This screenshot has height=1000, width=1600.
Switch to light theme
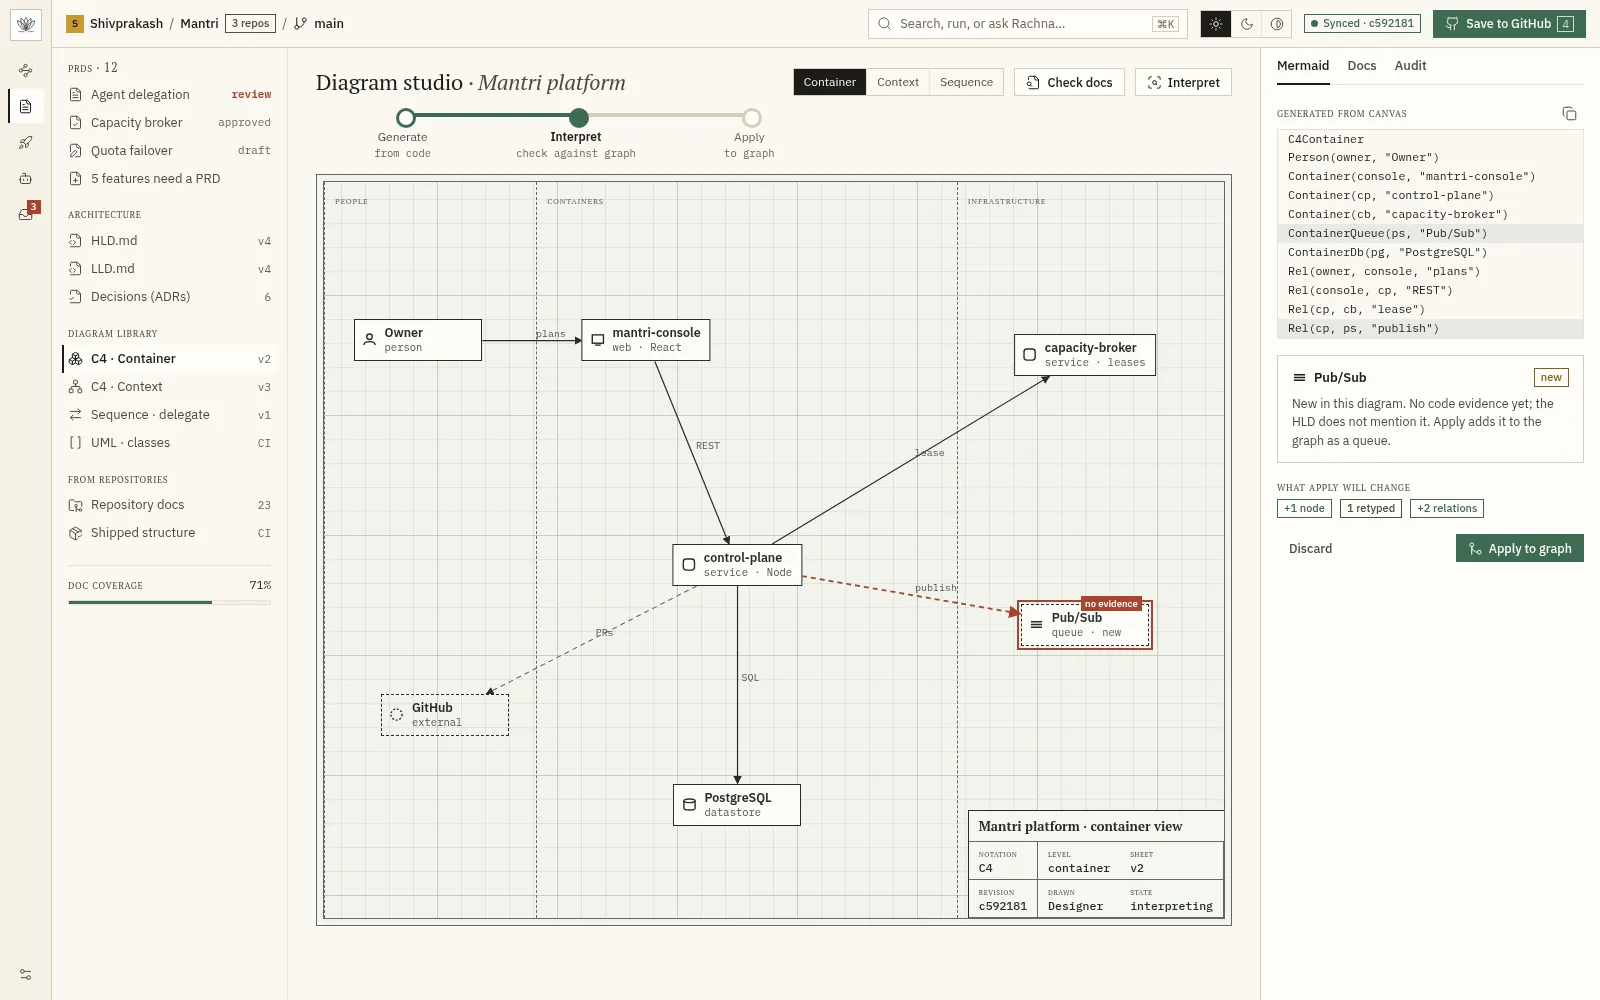tap(1216, 24)
